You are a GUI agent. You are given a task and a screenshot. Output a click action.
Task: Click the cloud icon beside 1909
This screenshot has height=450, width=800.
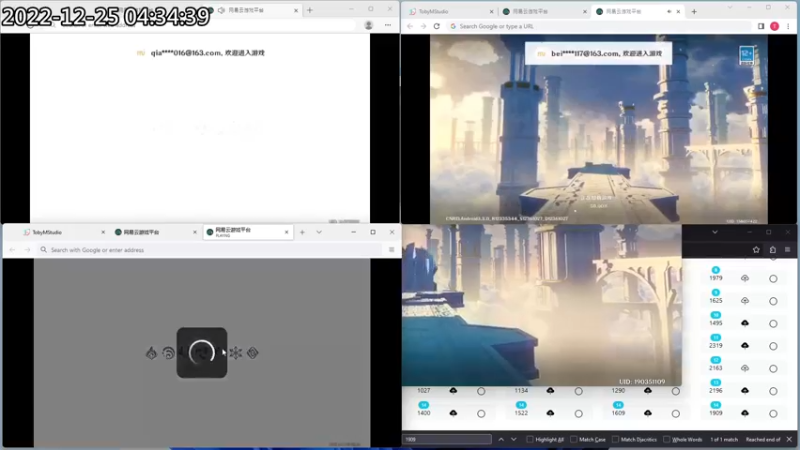tap(745, 413)
